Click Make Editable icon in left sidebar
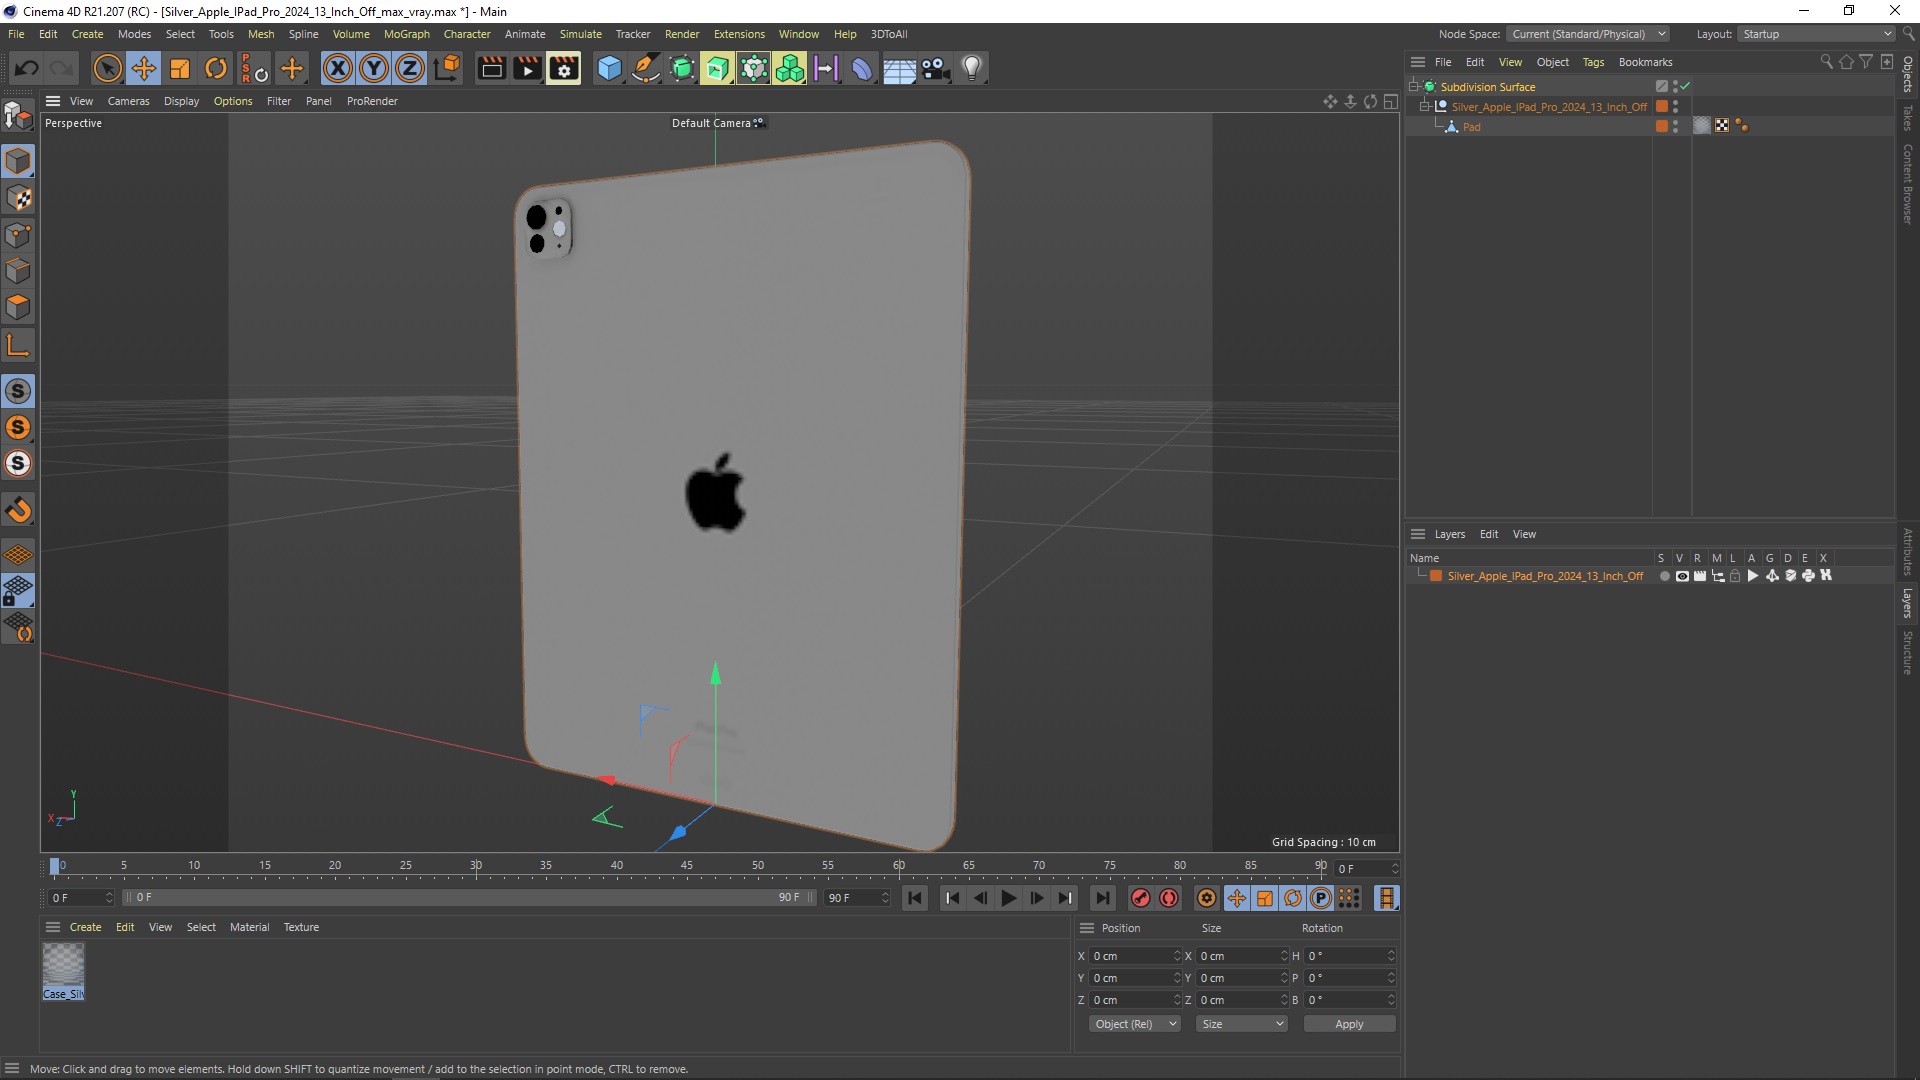Screen dimensions: 1920x1080 tap(18, 116)
